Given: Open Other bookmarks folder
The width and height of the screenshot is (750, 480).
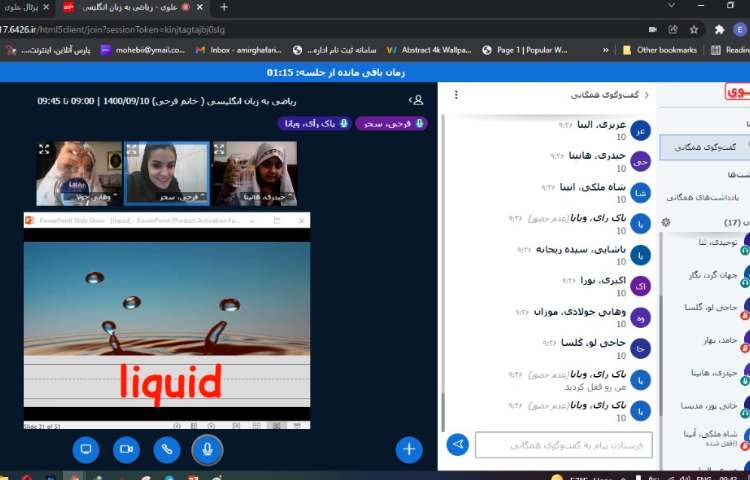Looking at the screenshot, I should pos(660,50).
